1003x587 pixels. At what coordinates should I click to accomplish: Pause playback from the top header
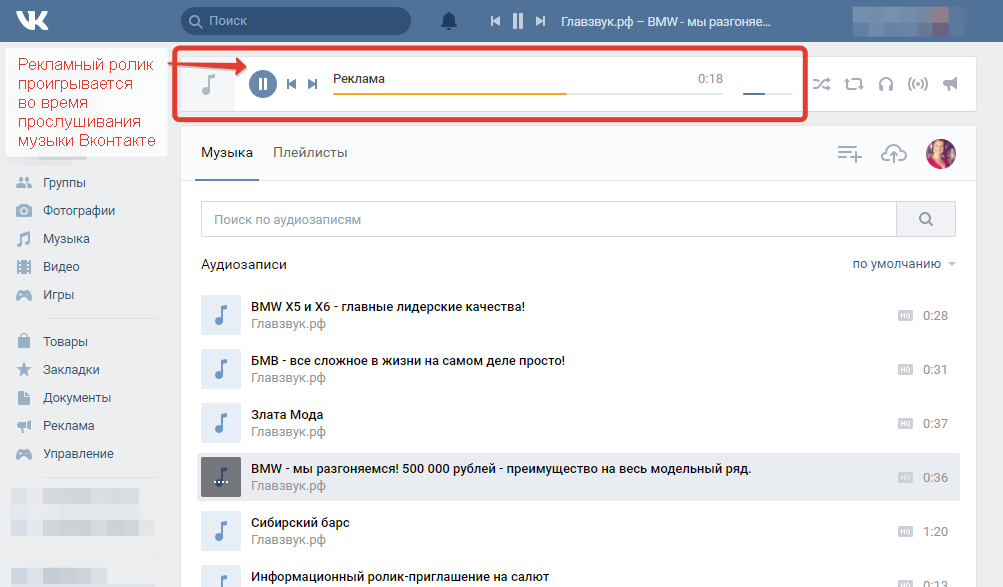[517, 21]
